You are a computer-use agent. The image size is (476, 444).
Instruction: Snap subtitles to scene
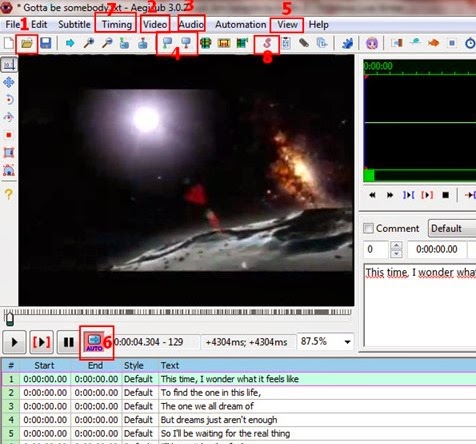click(224, 43)
